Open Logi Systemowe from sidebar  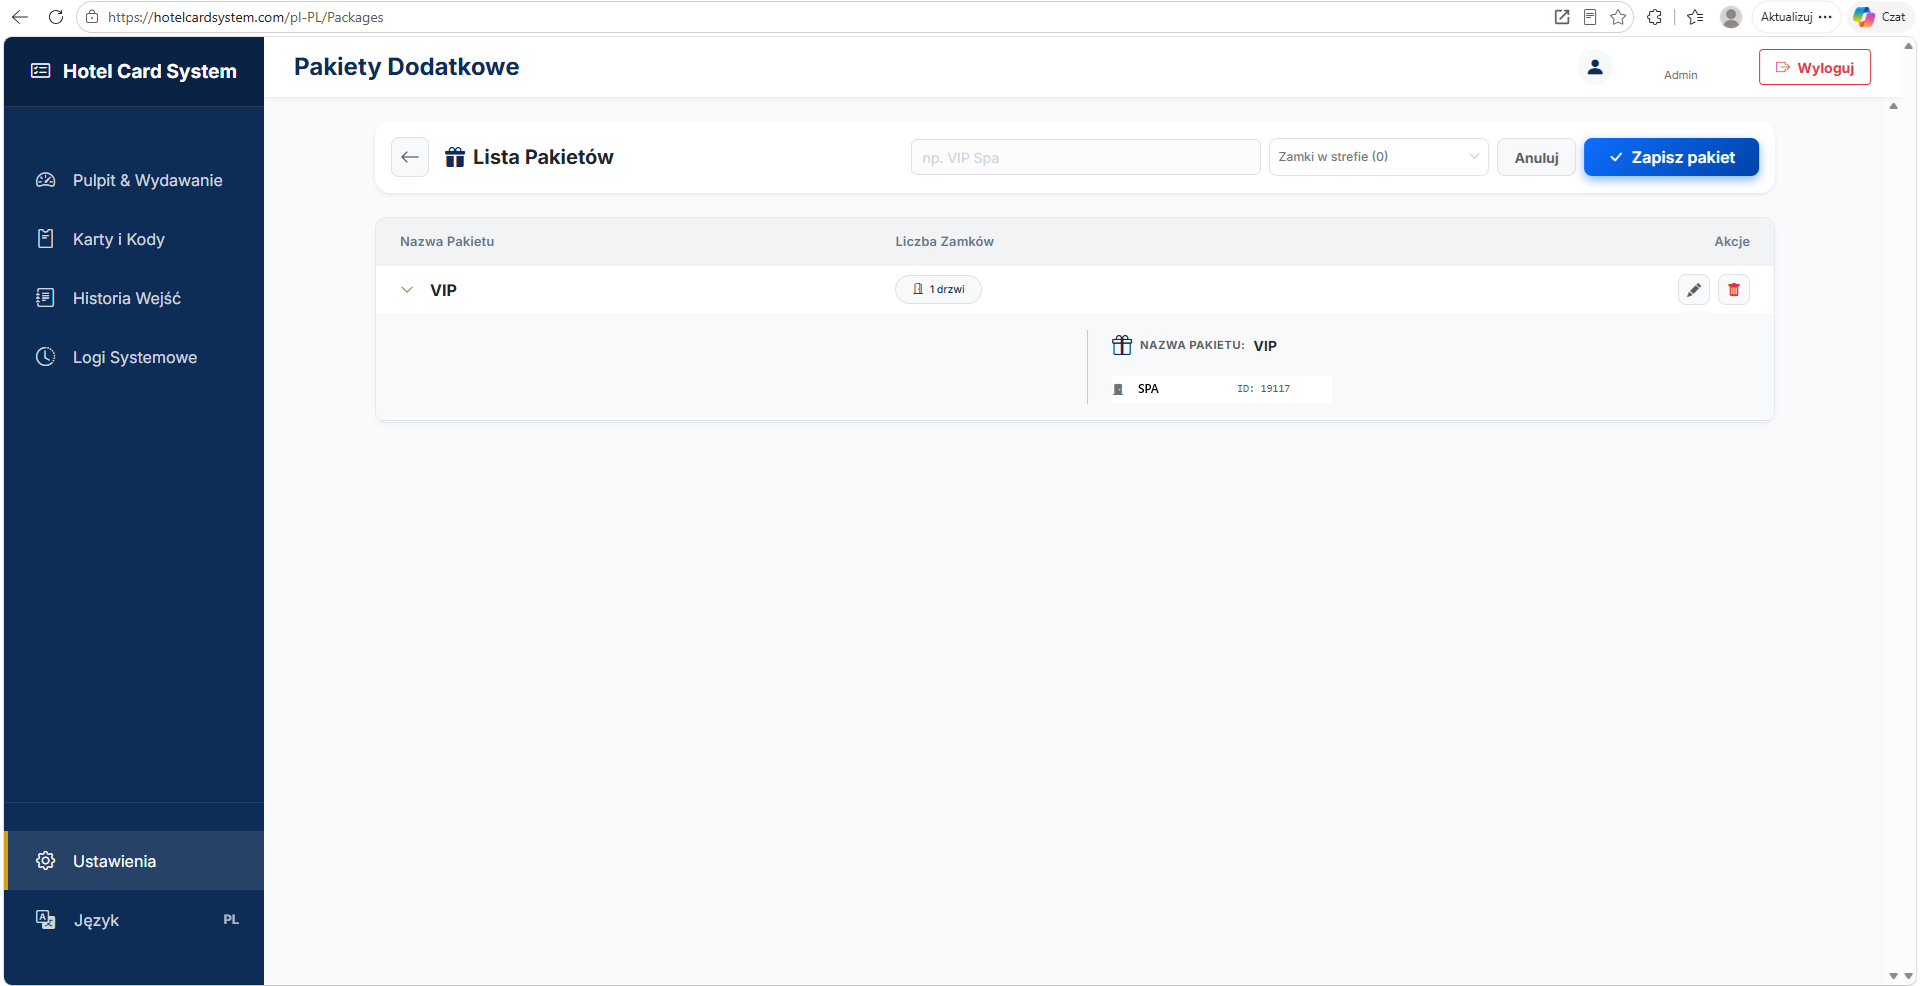click(x=134, y=357)
